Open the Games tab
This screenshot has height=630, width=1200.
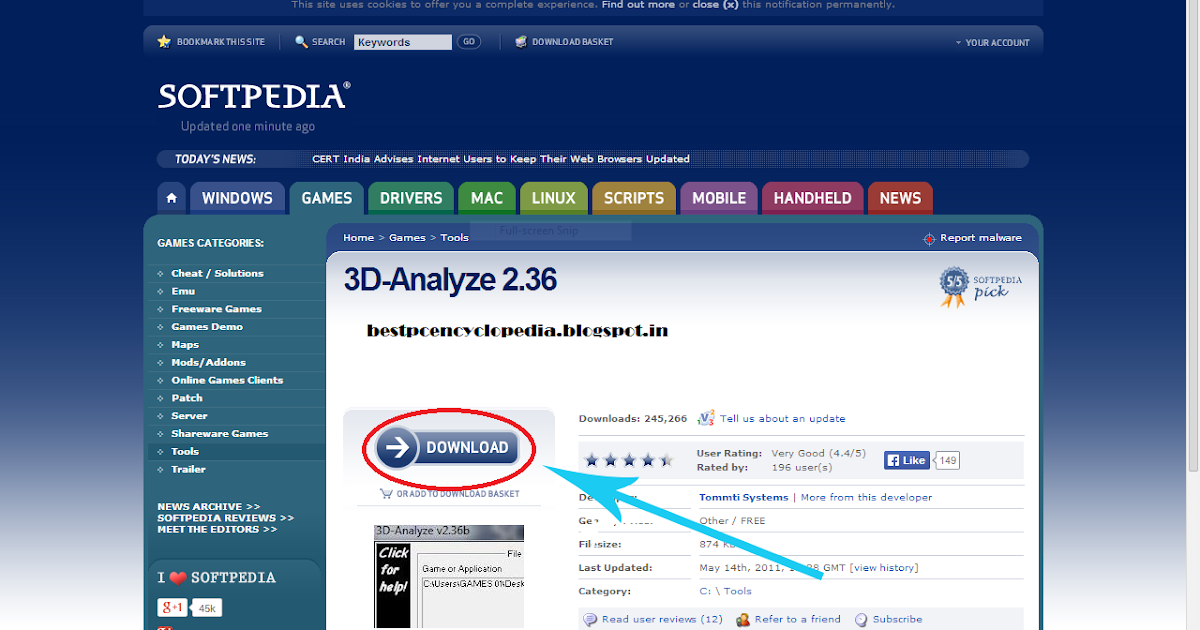[327, 198]
